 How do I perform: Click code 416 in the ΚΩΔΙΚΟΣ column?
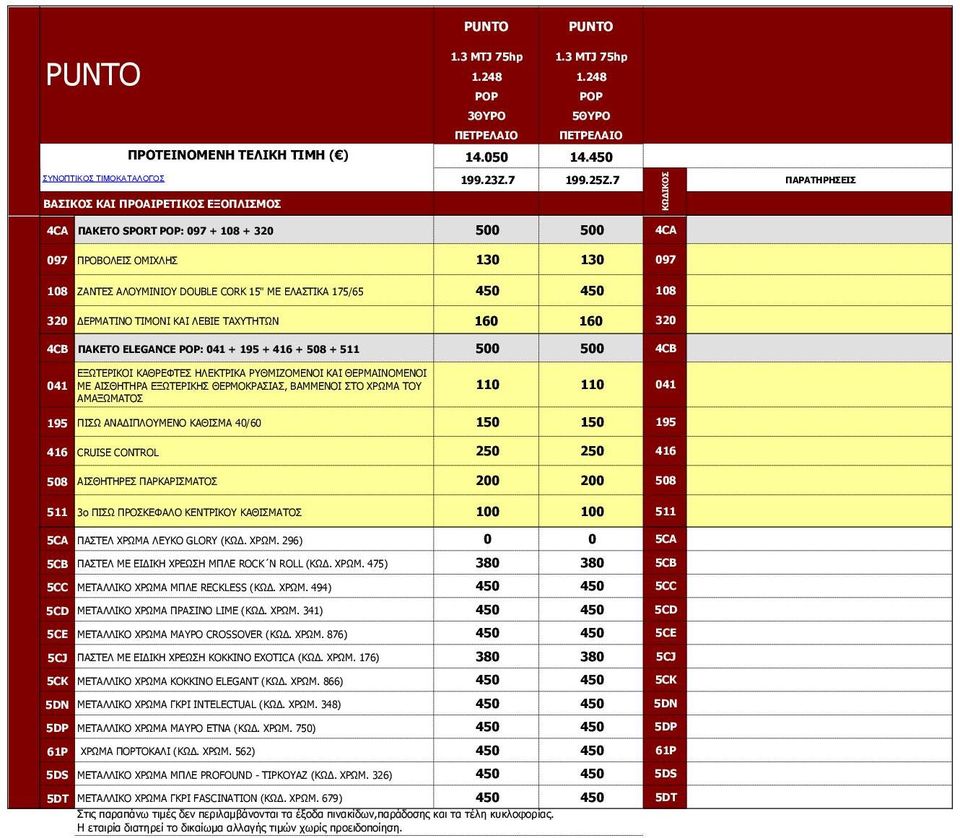coord(666,451)
